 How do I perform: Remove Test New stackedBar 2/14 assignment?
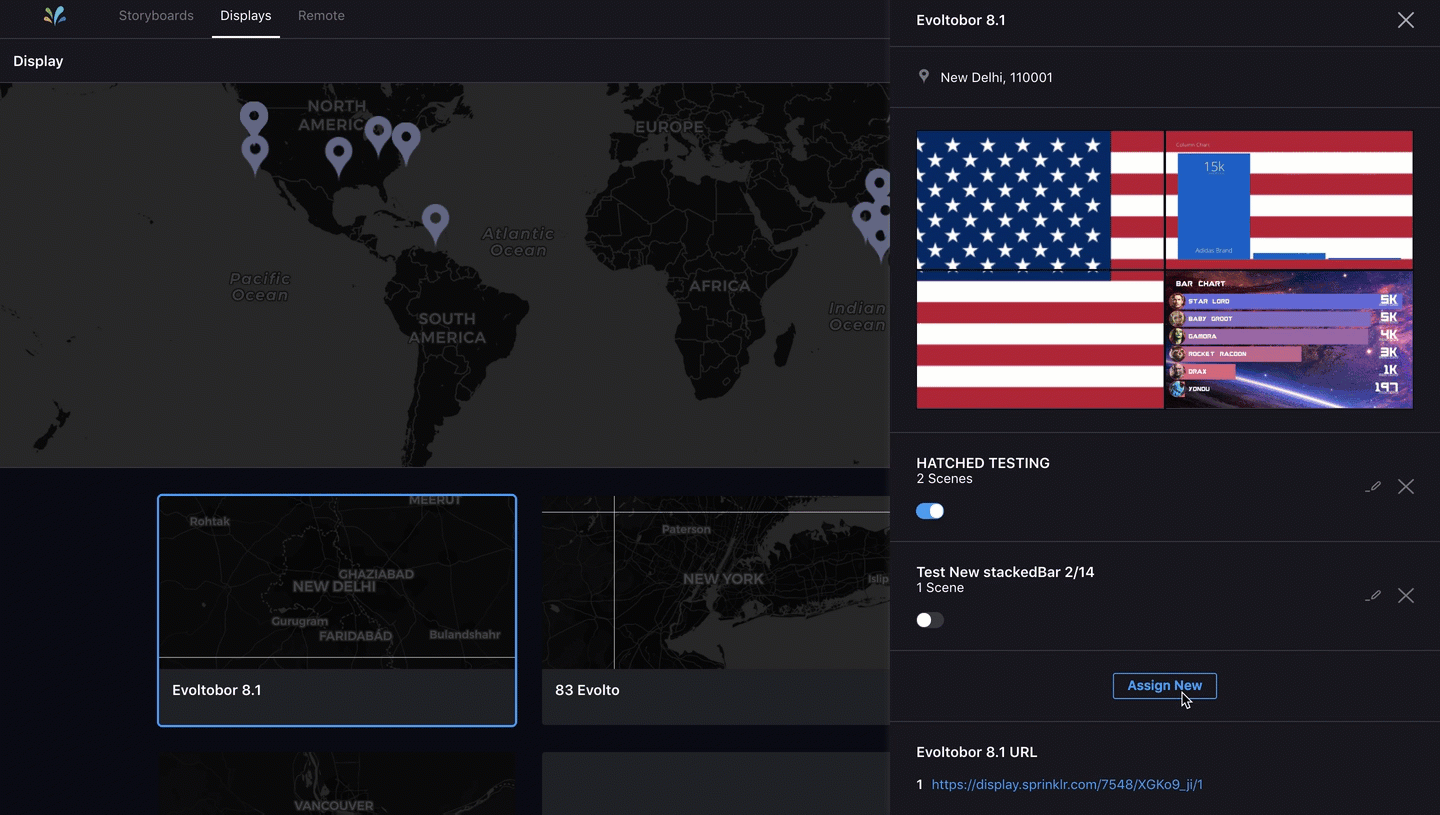(x=1405, y=596)
